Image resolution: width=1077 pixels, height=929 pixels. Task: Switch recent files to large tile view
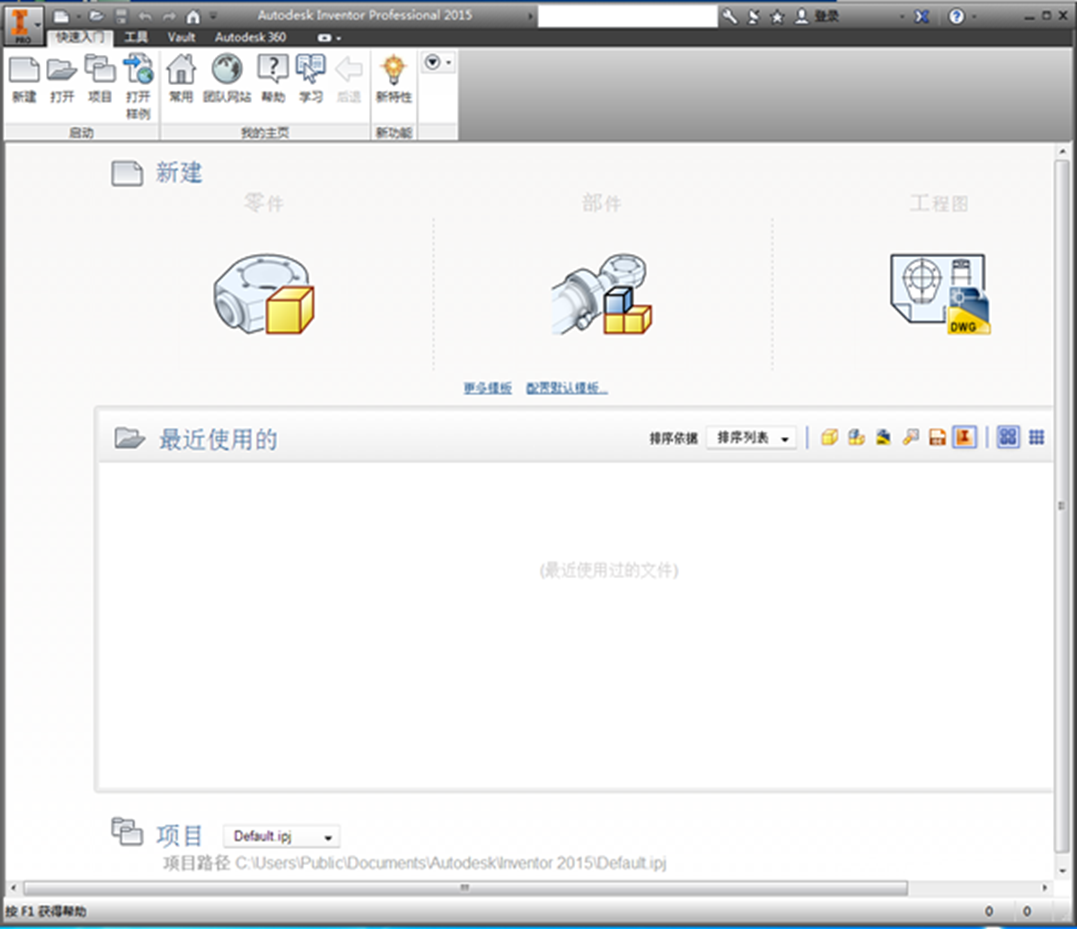click(1008, 437)
